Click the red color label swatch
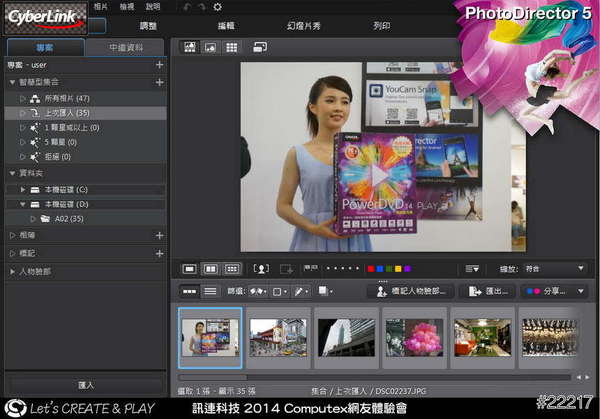Screen dimensions: 600x419 click(x=371, y=269)
